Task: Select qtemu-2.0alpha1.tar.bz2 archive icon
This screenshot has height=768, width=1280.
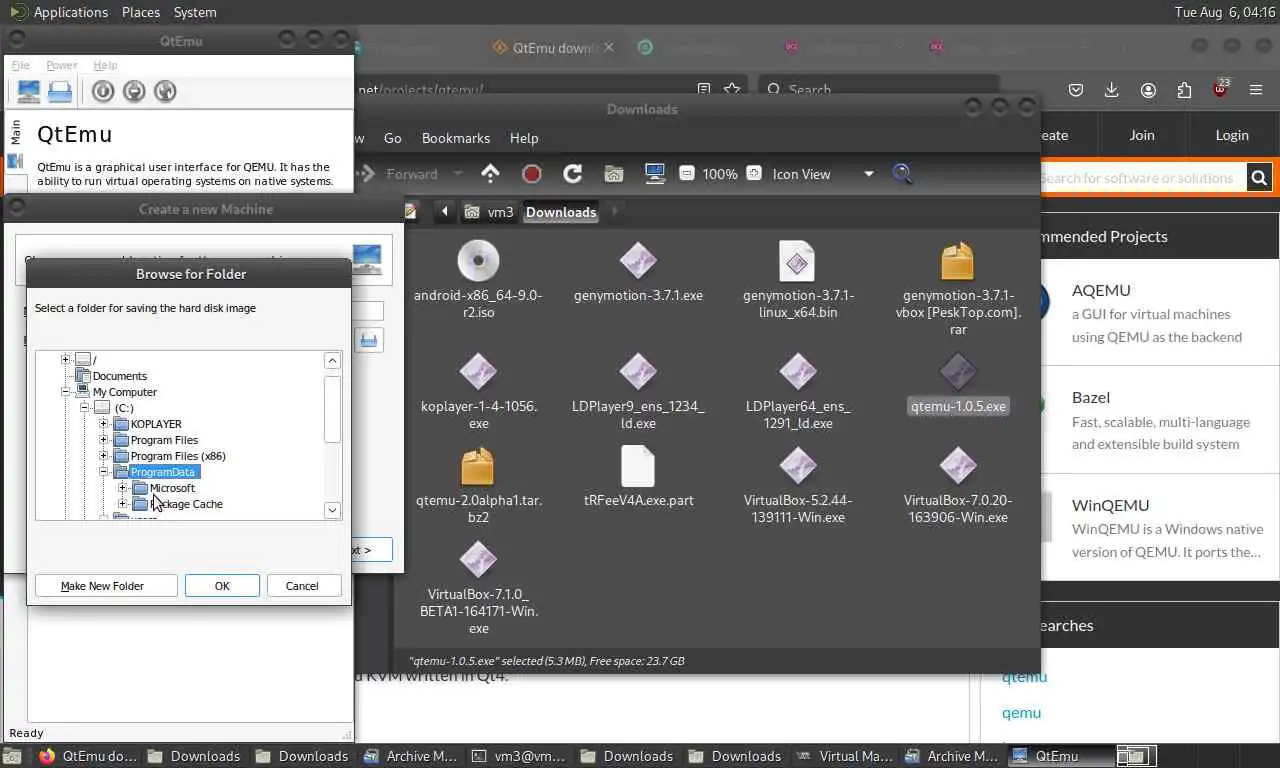Action: point(478,466)
